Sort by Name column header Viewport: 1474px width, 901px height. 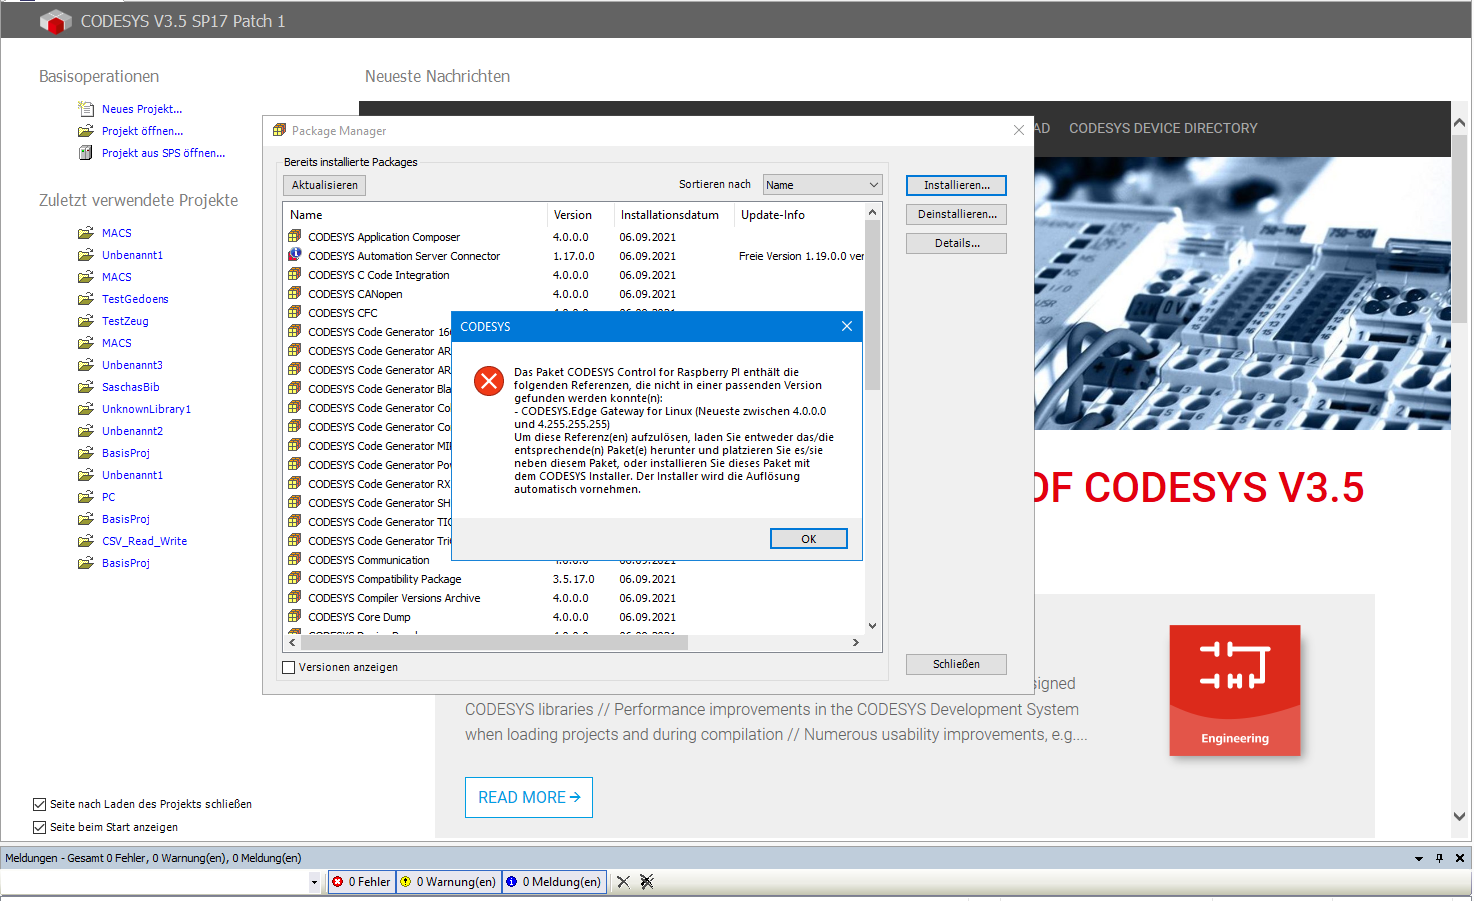pos(415,215)
